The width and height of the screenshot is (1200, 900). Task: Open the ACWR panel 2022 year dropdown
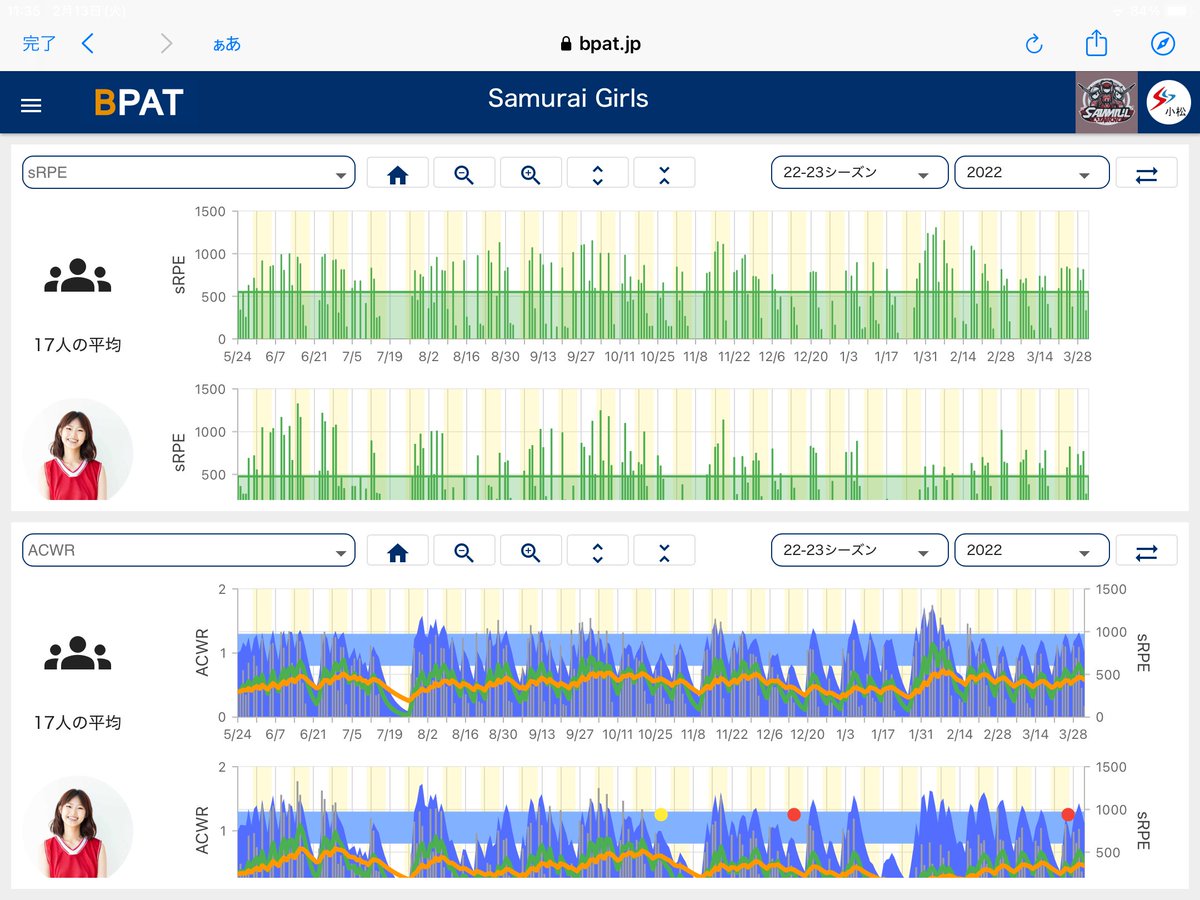point(1032,550)
